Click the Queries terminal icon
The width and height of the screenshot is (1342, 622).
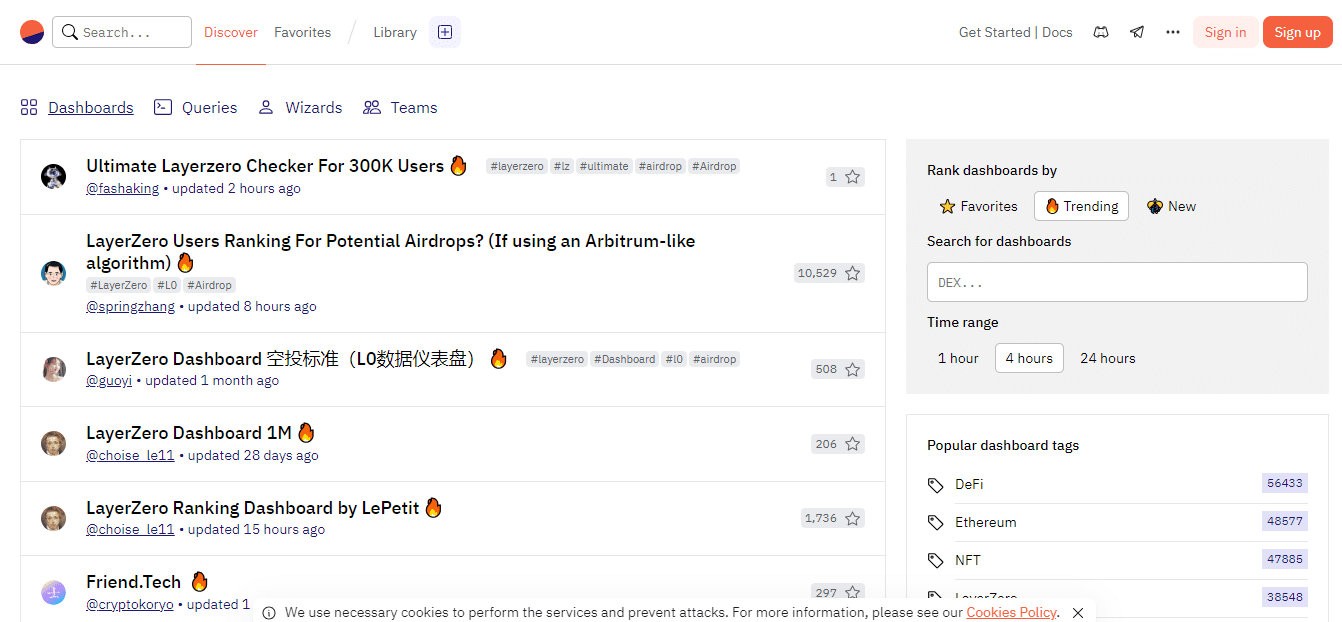coord(163,106)
